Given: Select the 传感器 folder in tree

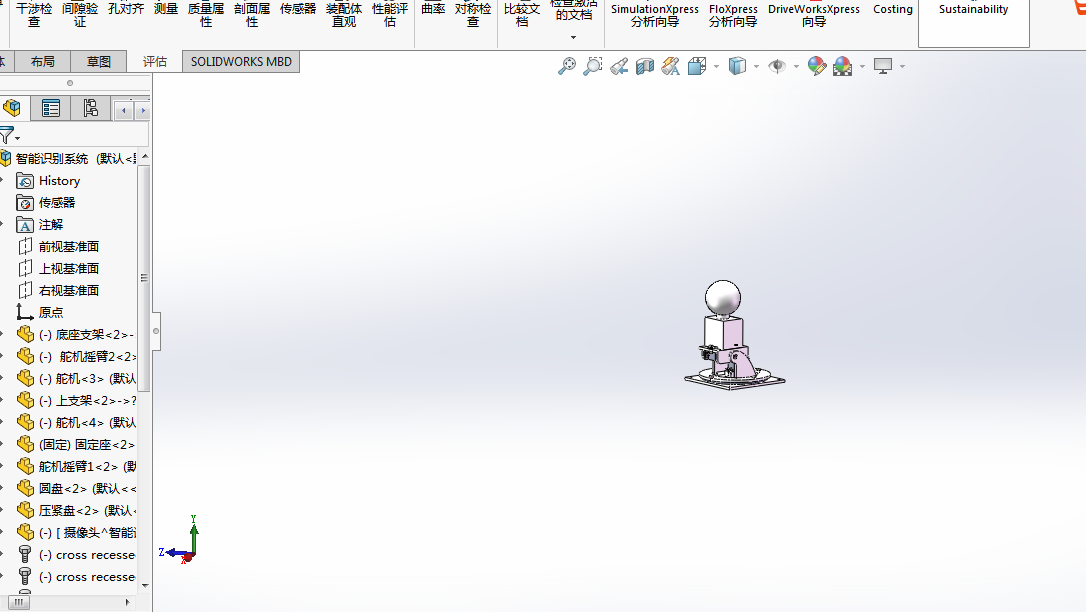Looking at the screenshot, I should [x=46, y=203].
